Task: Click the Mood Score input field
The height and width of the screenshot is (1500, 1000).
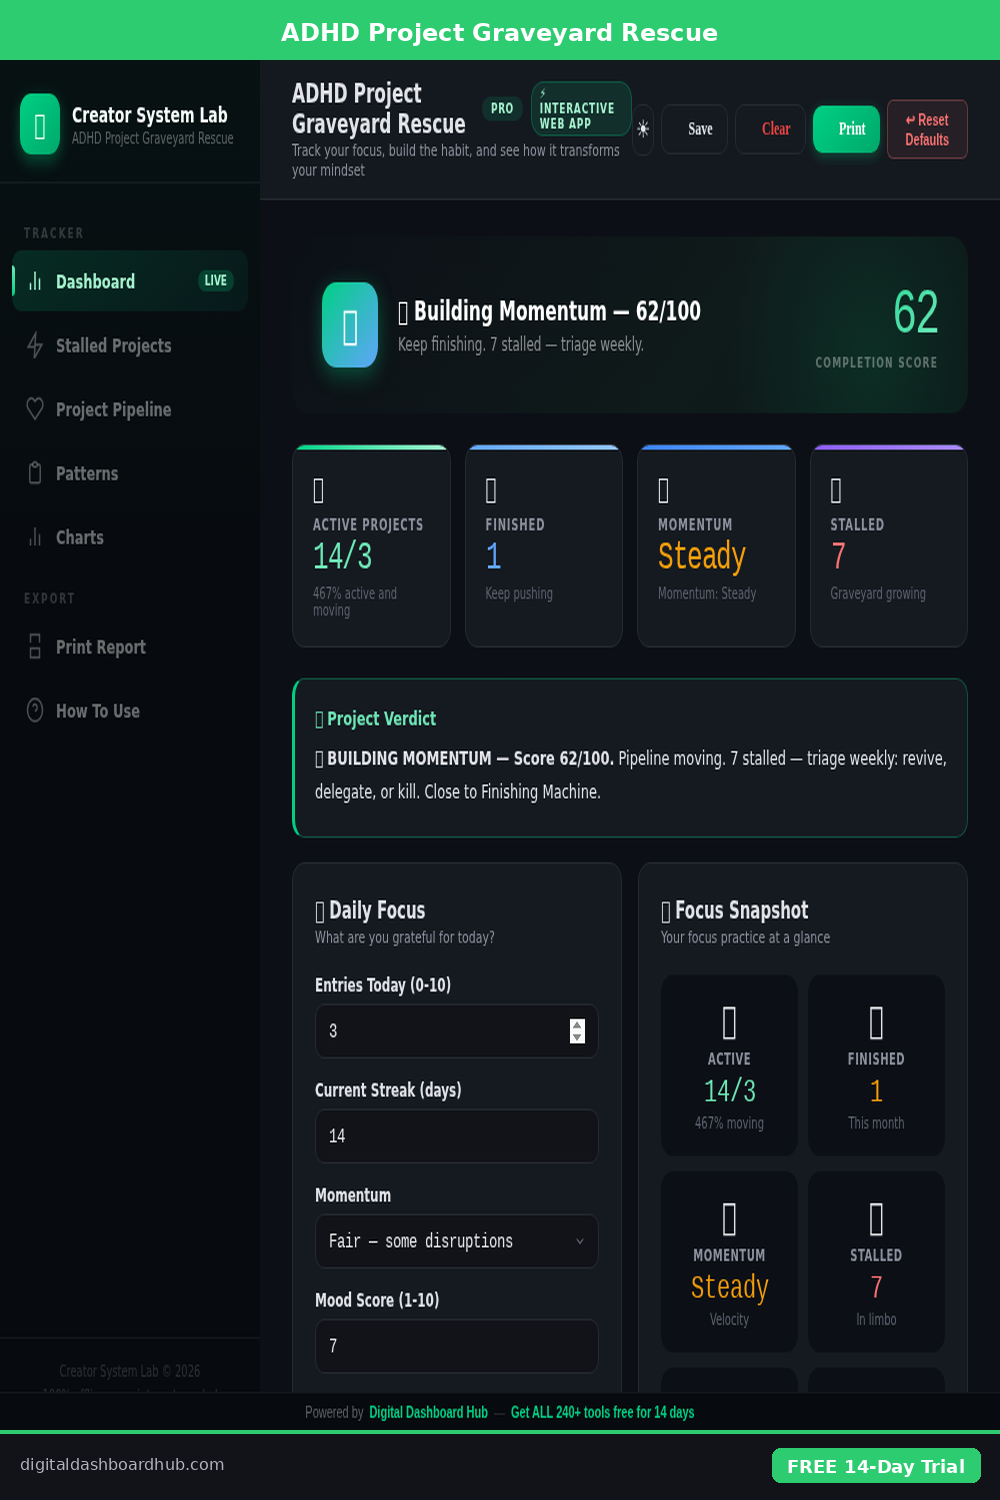Action: 456,1346
